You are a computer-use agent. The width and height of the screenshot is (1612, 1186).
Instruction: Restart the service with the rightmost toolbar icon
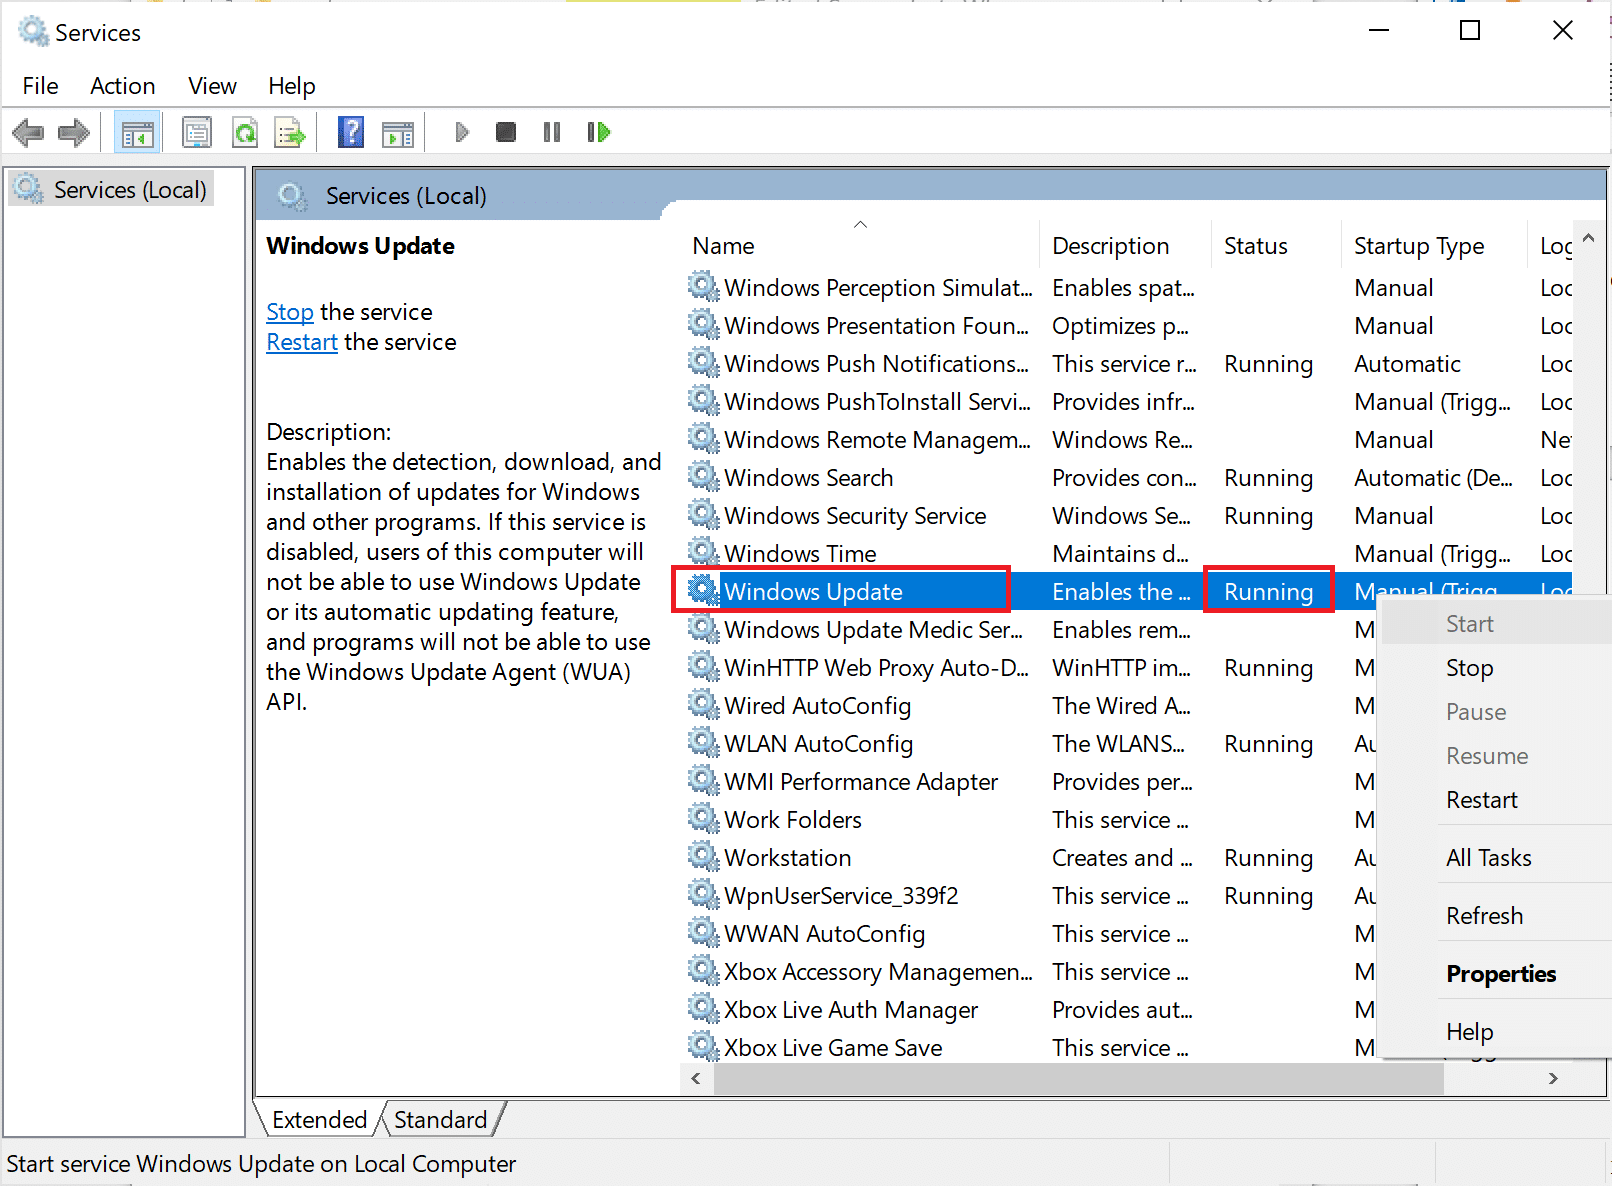pyautogui.click(x=598, y=131)
